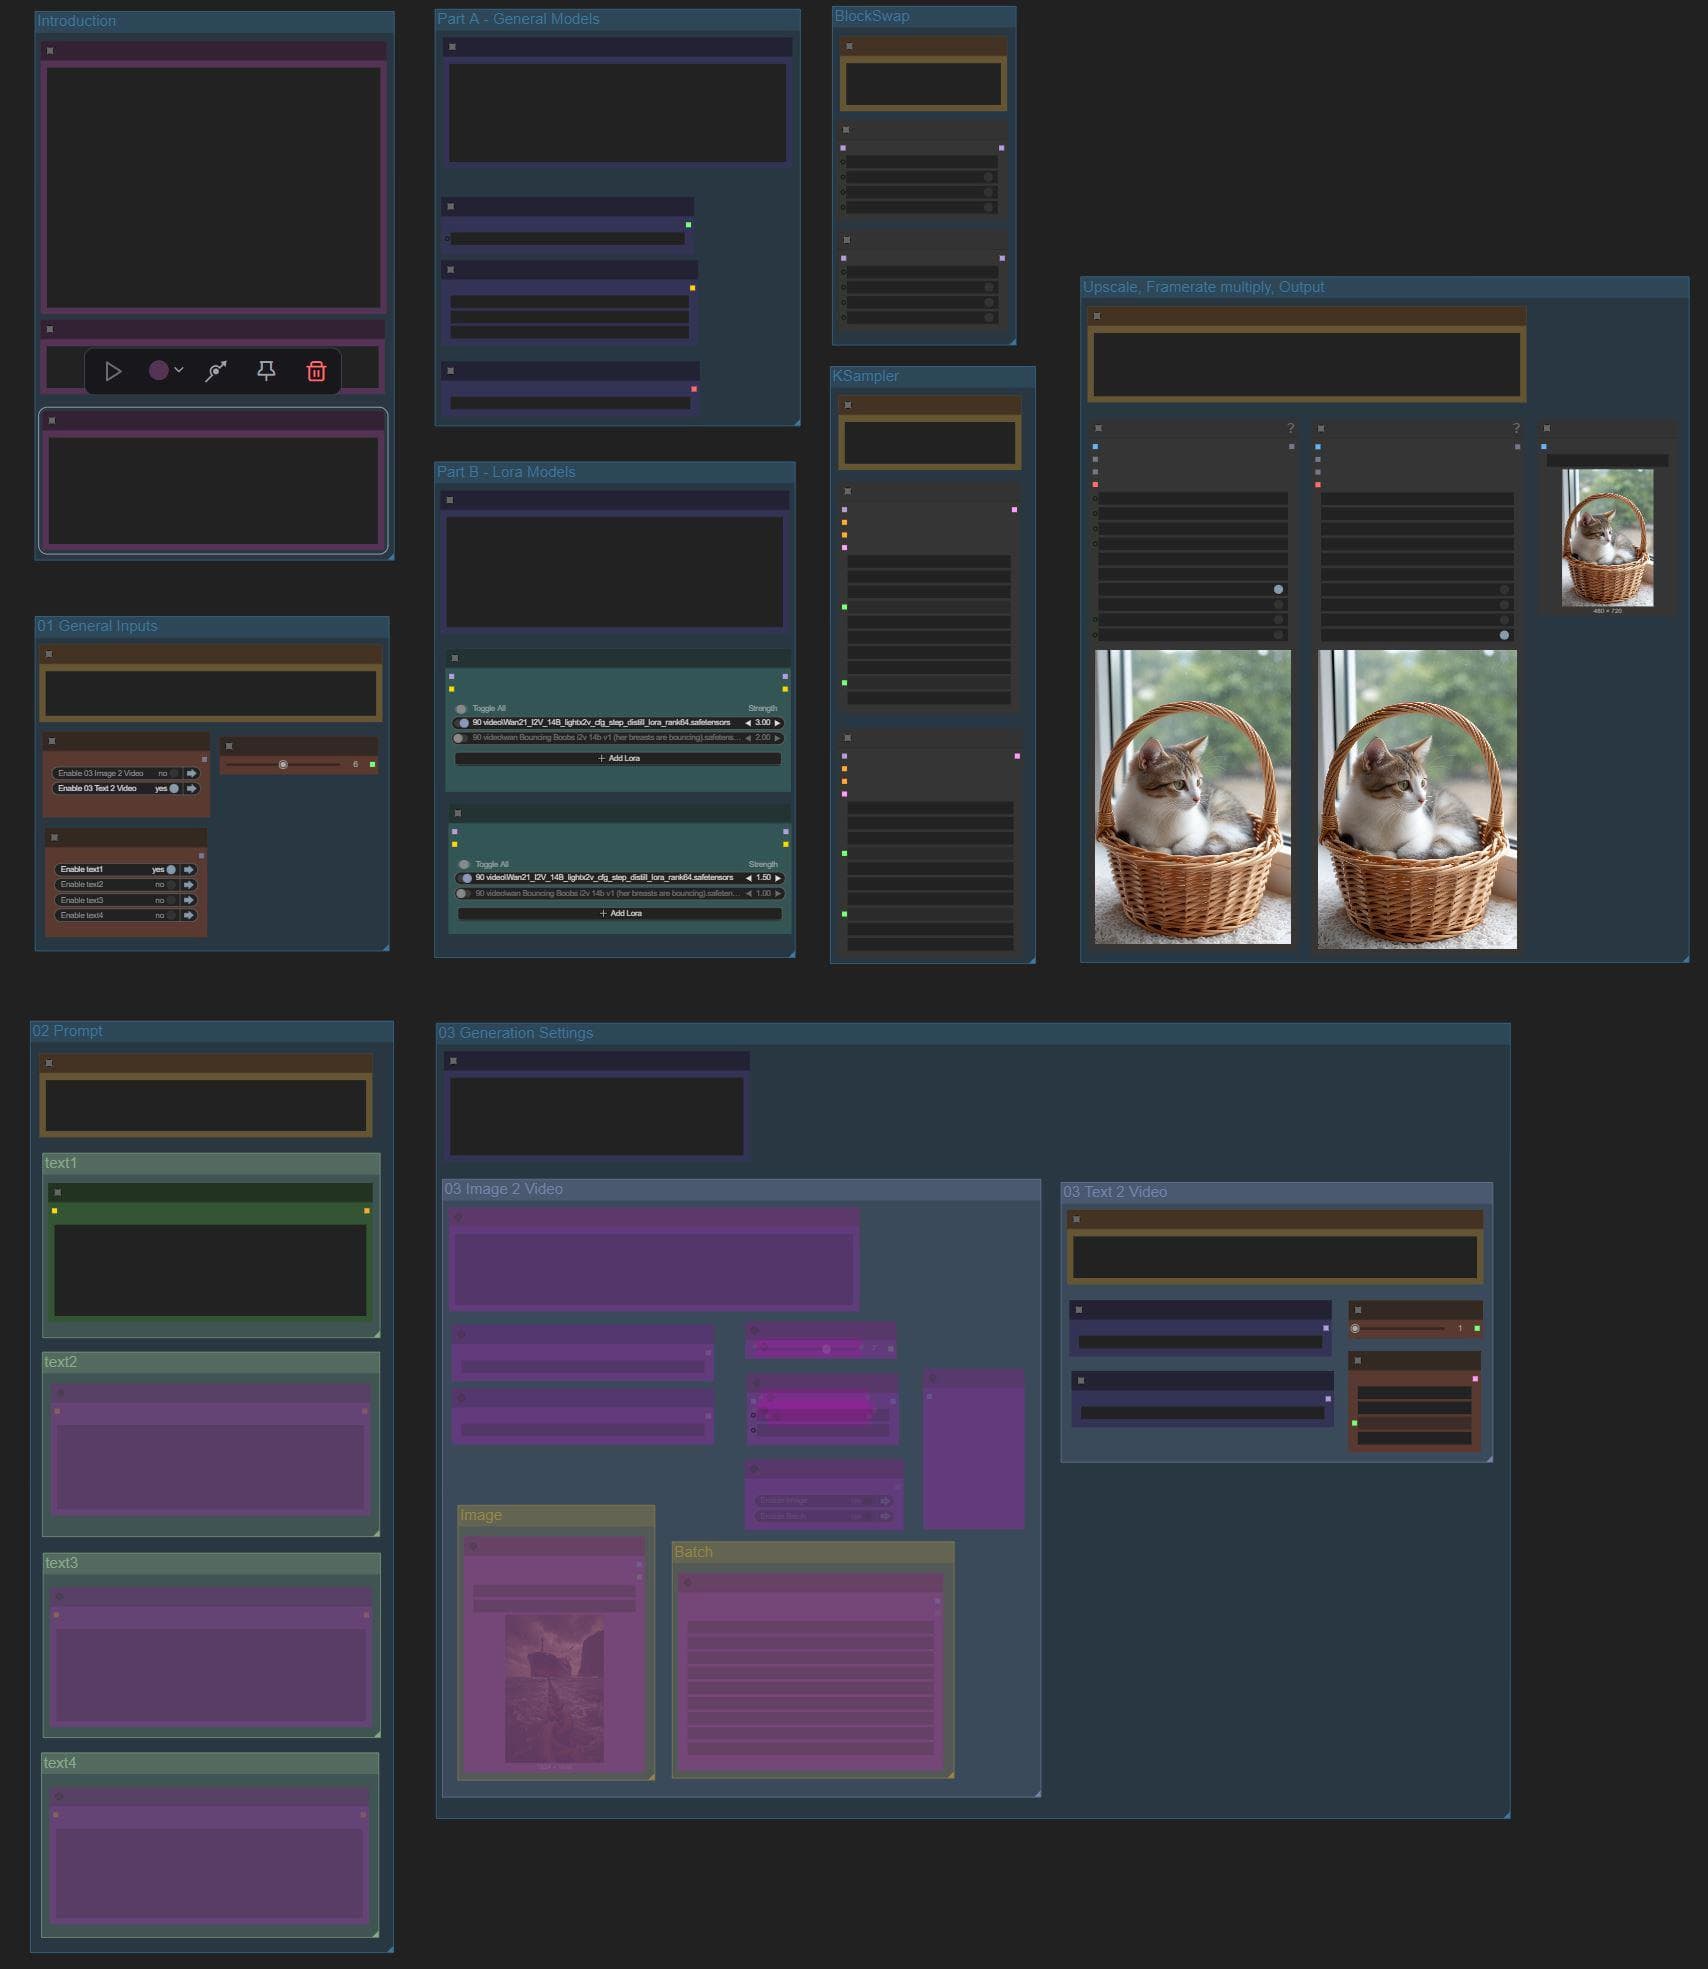Pin the selected node with the pin icon
The width and height of the screenshot is (1708, 1969).
pos(266,371)
